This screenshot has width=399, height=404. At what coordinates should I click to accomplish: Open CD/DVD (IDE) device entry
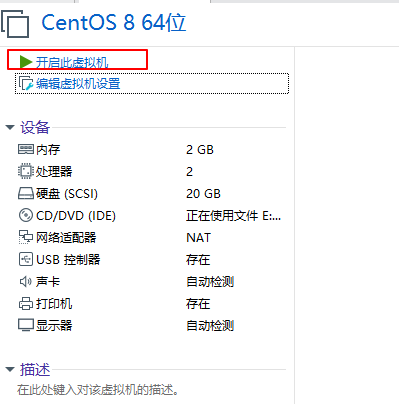tap(150, 215)
